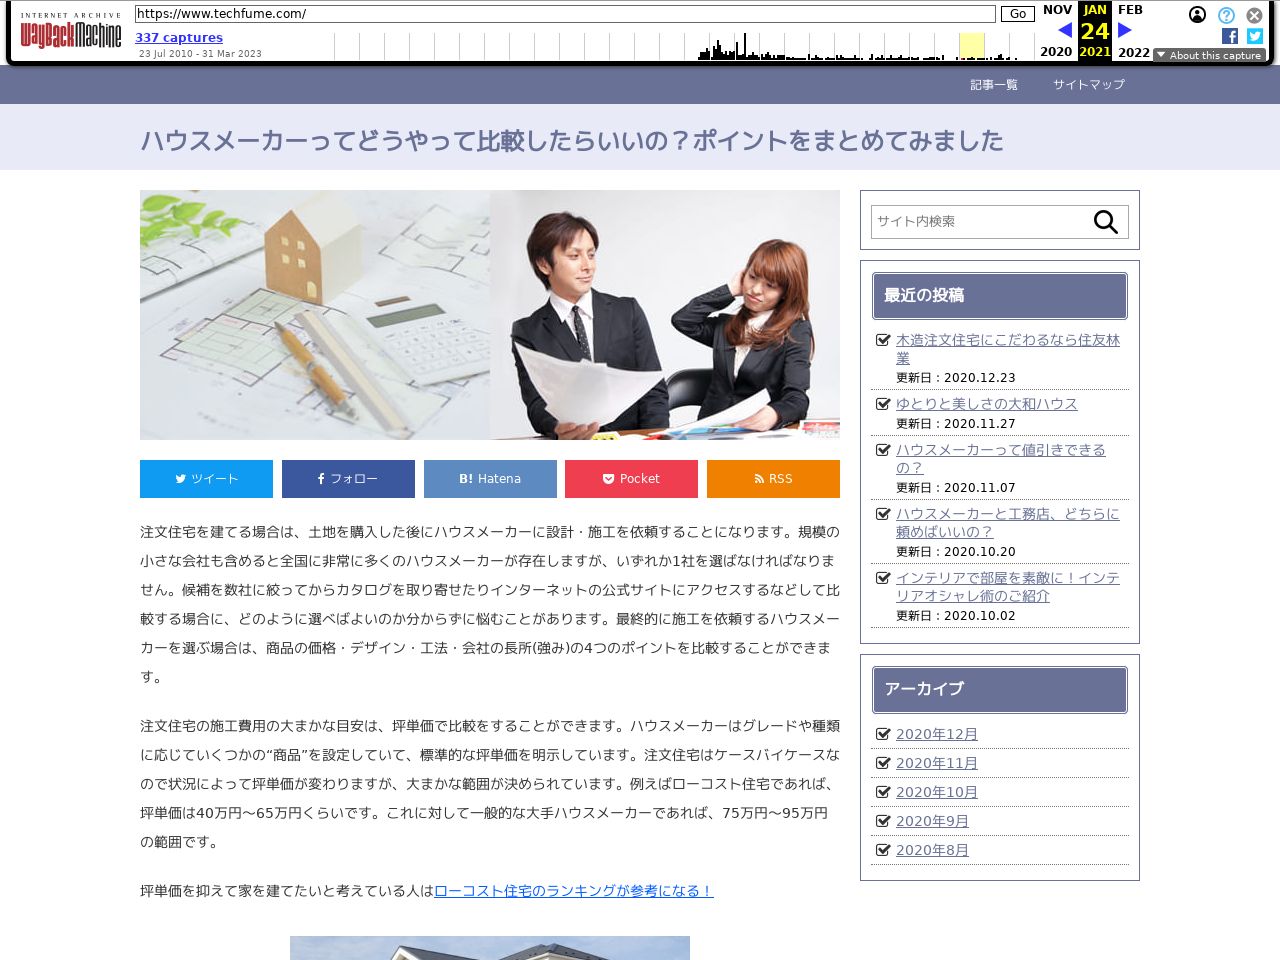Click the red Pocket save button
The height and width of the screenshot is (960, 1280).
click(631, 479)
